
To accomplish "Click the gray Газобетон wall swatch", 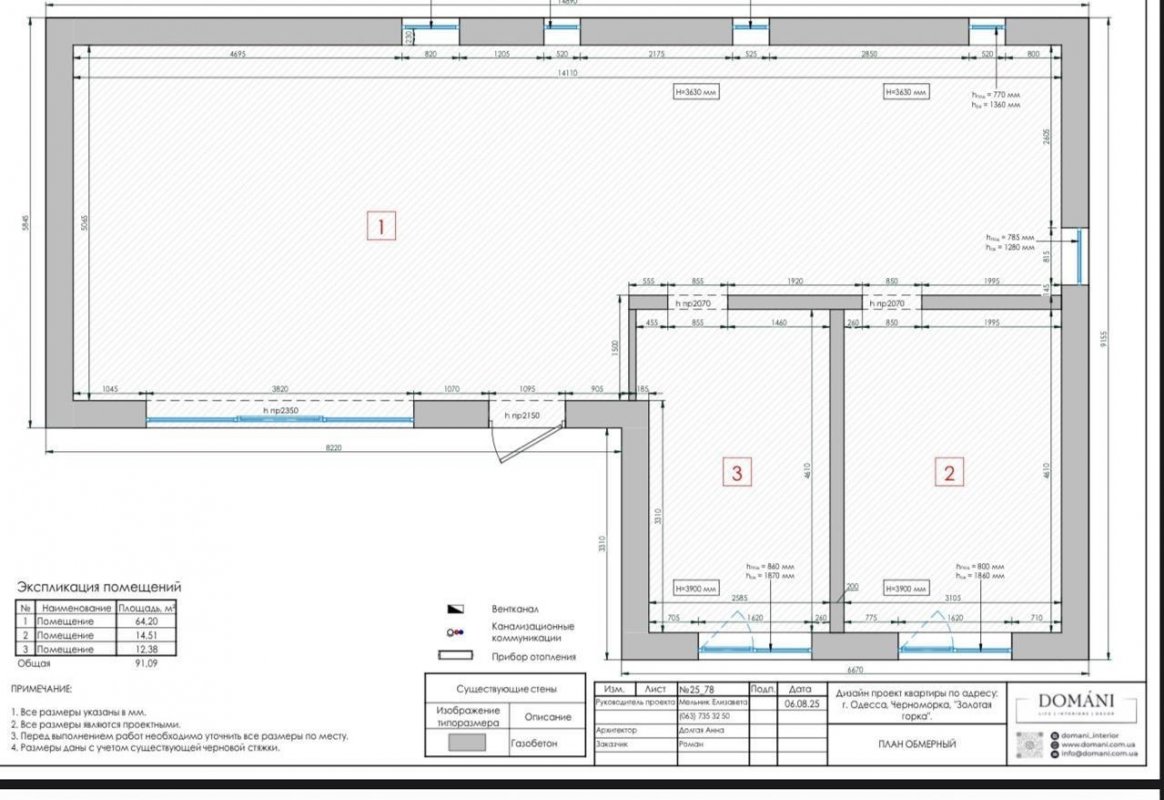I will pyautogui.click(x=466, y=743).
